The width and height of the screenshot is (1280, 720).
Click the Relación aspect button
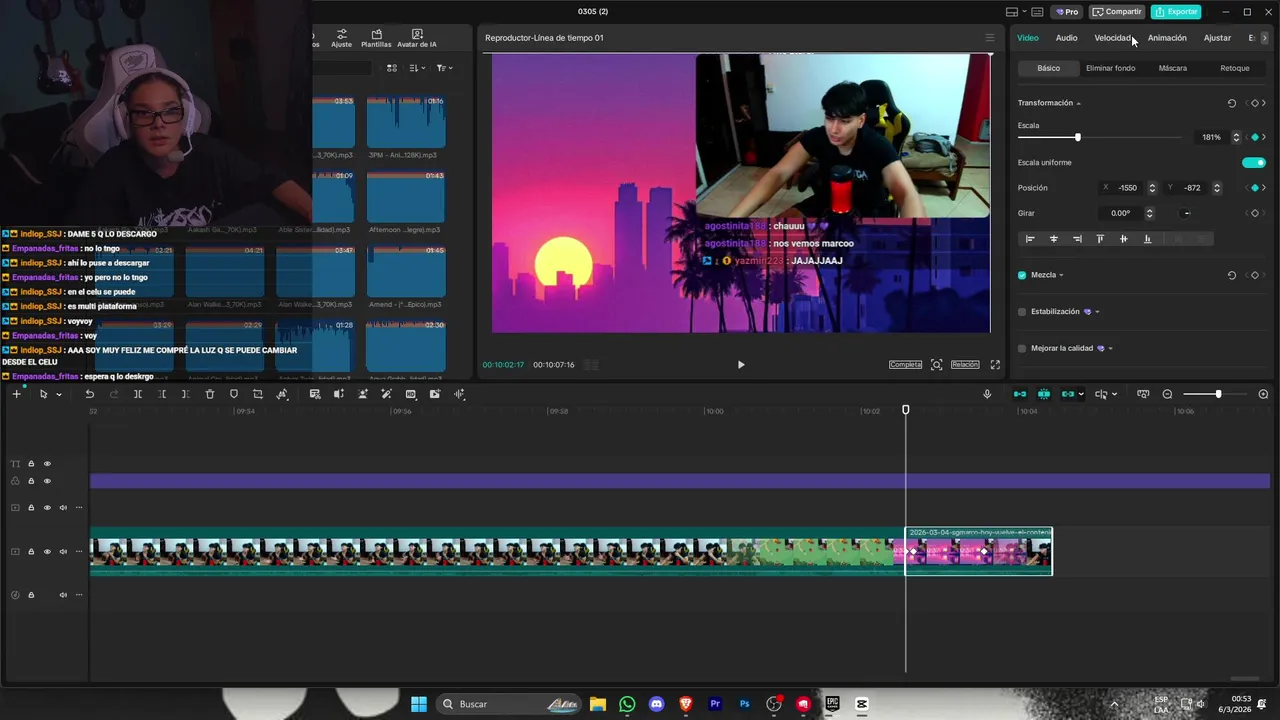tap(965, 365)
